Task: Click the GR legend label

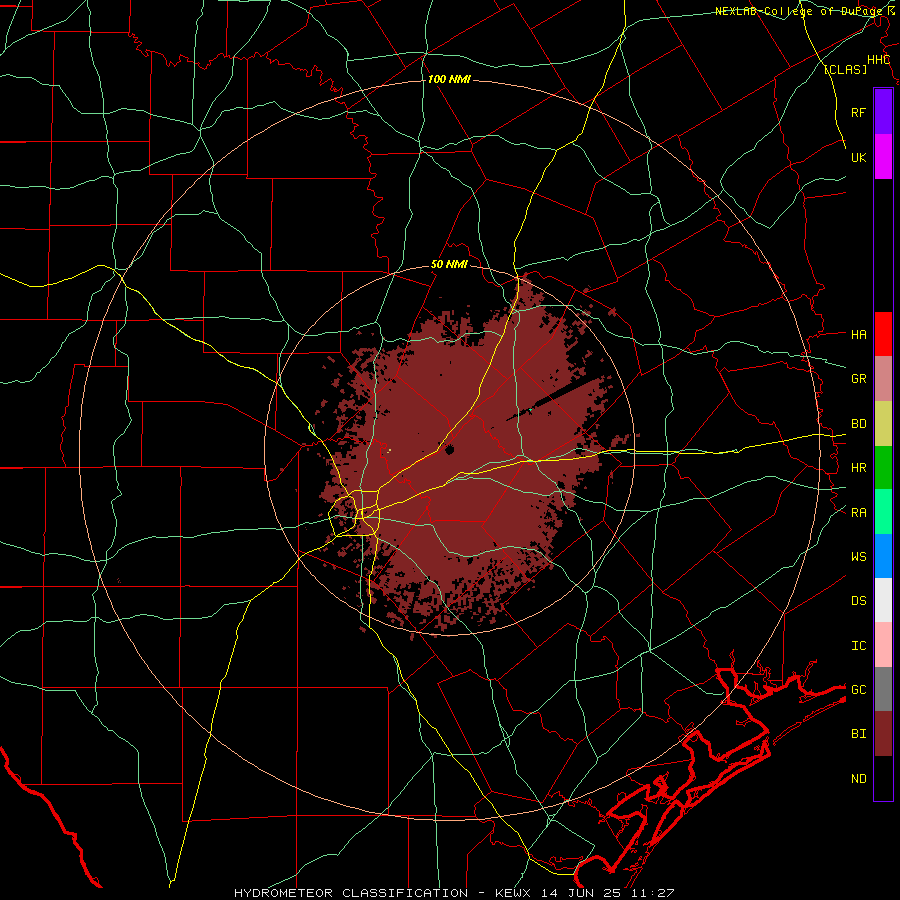Action: [858, 379]
